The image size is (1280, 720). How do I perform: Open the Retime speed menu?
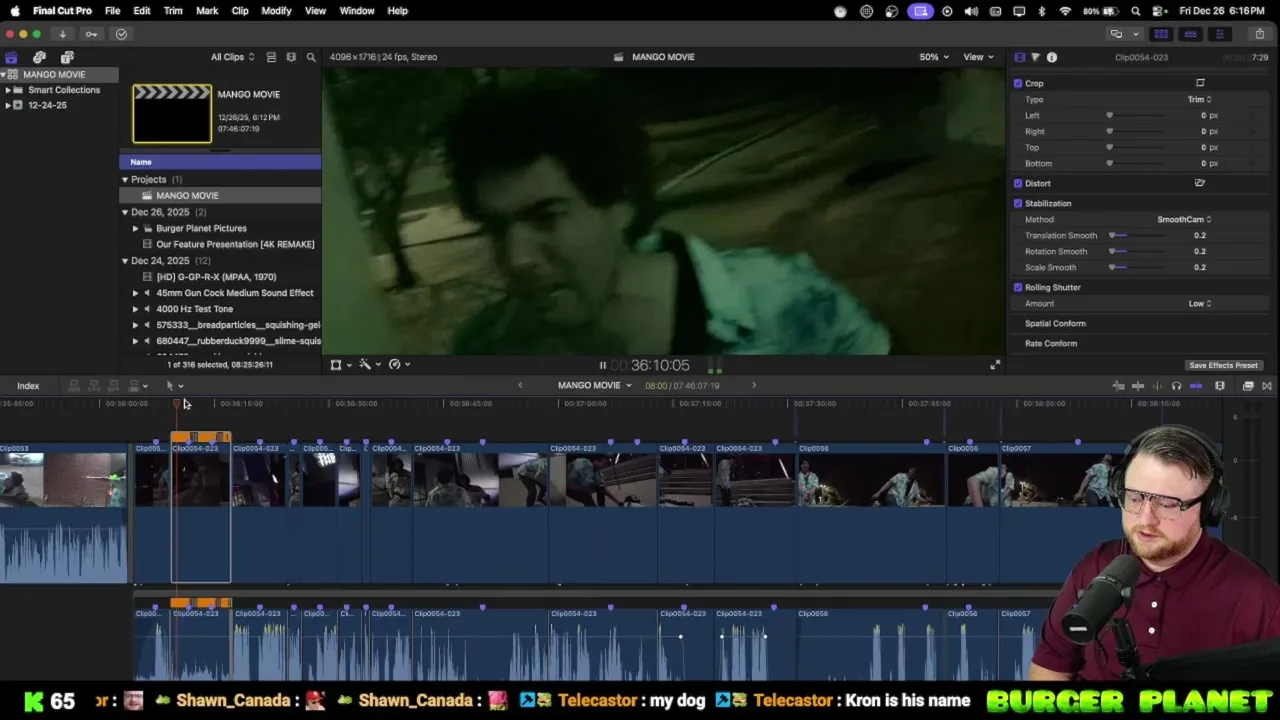pyautogui.click(x=398, y=365)
